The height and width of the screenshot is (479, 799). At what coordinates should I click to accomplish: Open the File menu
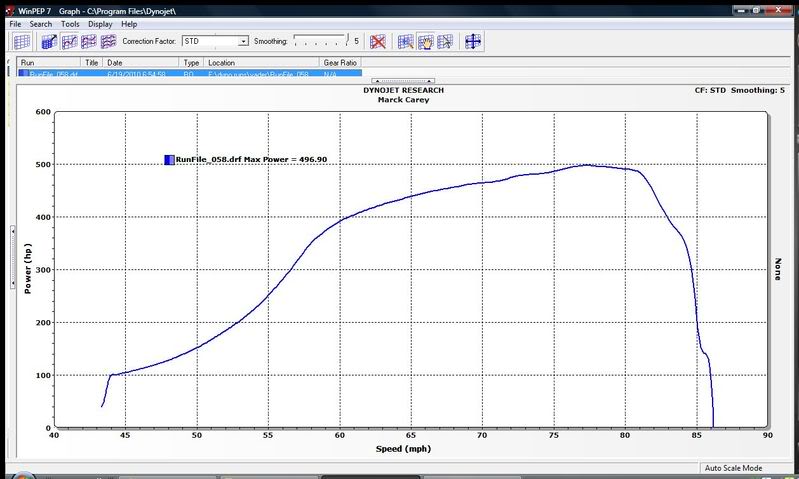(15, 24)
